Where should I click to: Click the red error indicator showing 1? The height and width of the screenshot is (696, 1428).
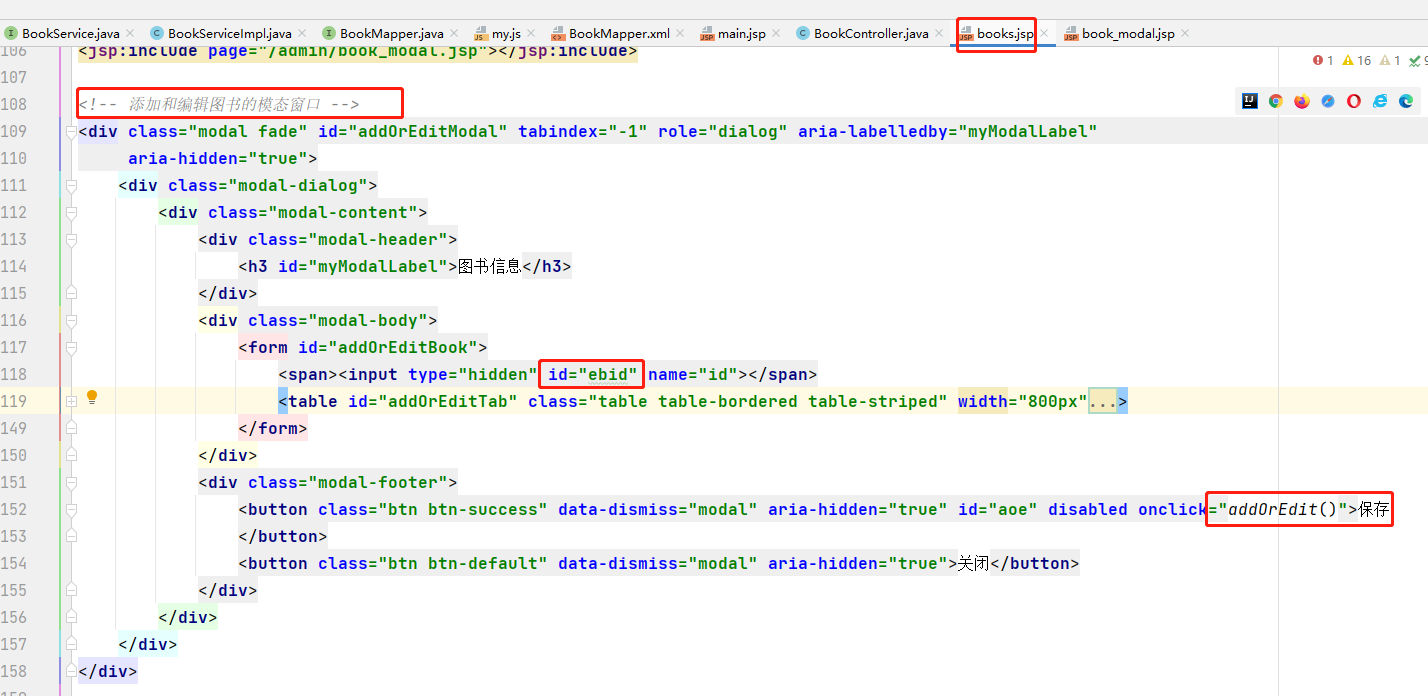point(1323,60)
